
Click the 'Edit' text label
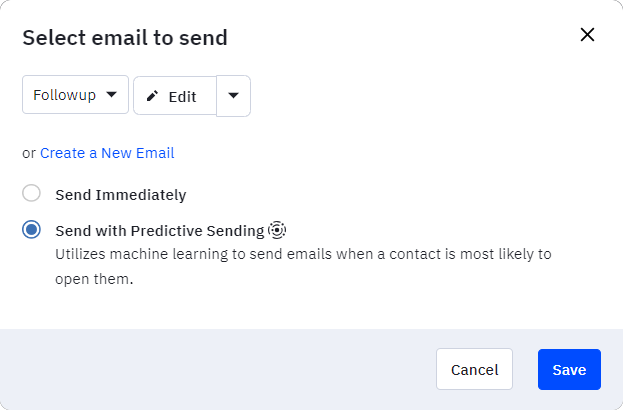[x=182, y=97]
